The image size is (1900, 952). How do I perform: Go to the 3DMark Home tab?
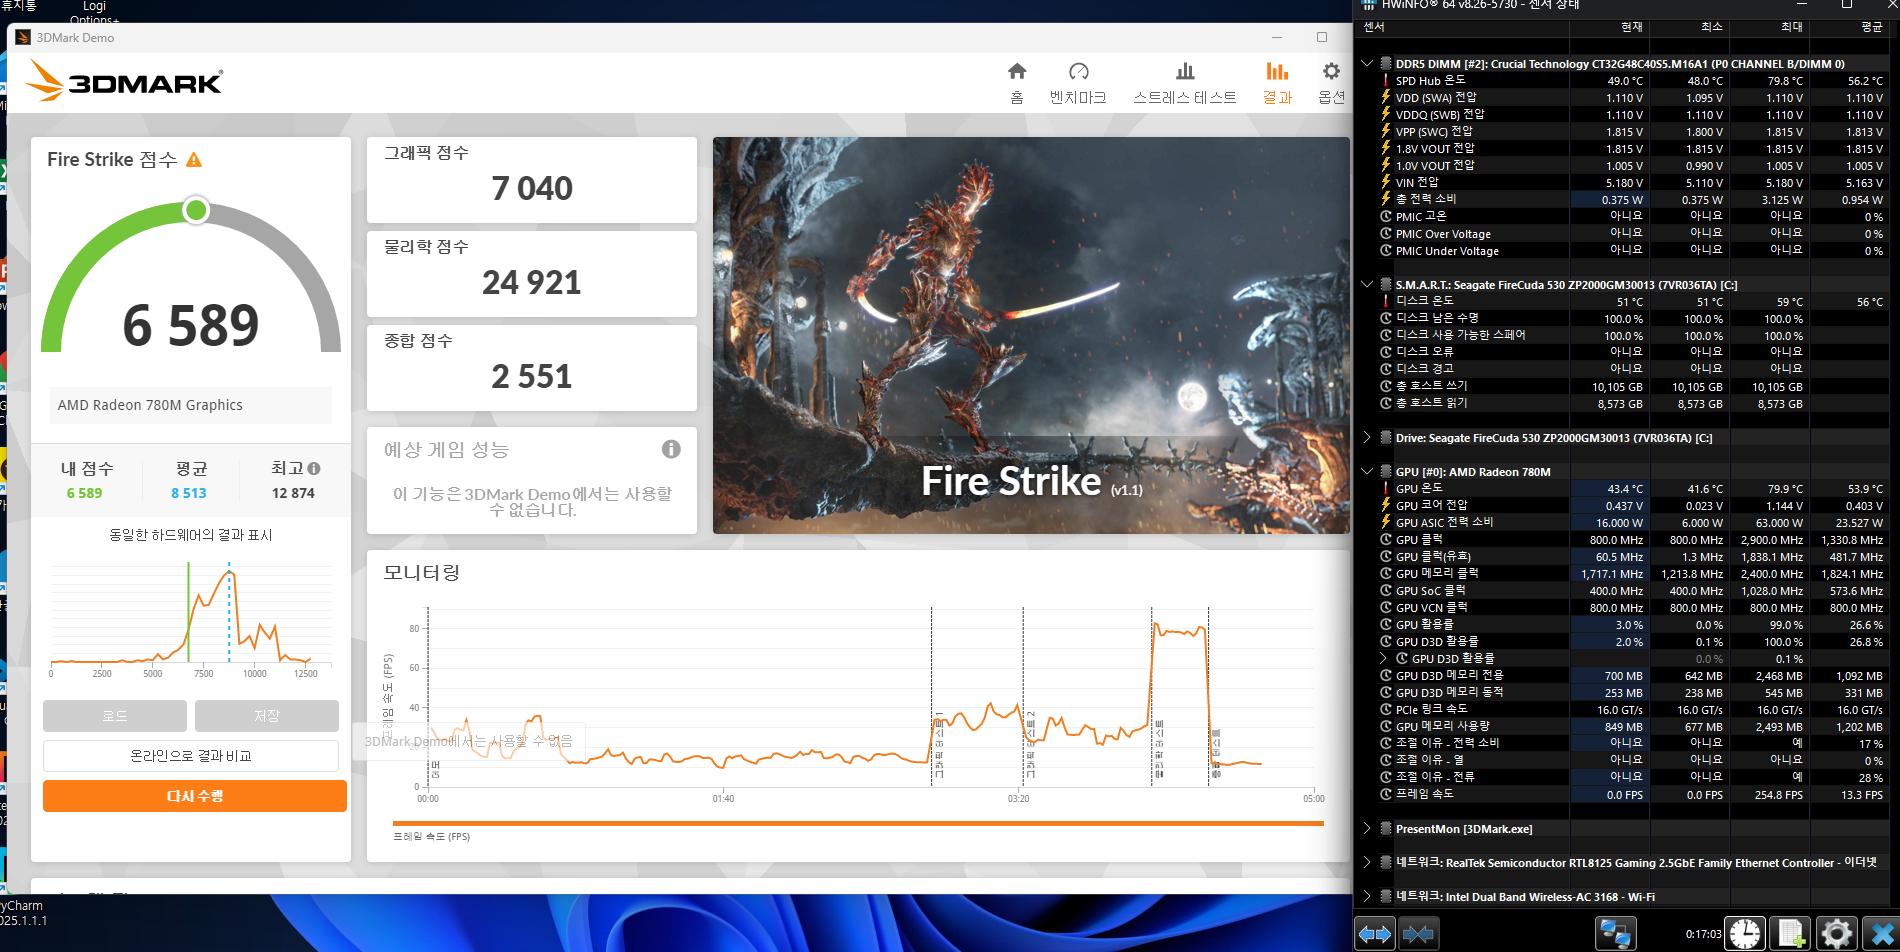[x=1017, y=83]
